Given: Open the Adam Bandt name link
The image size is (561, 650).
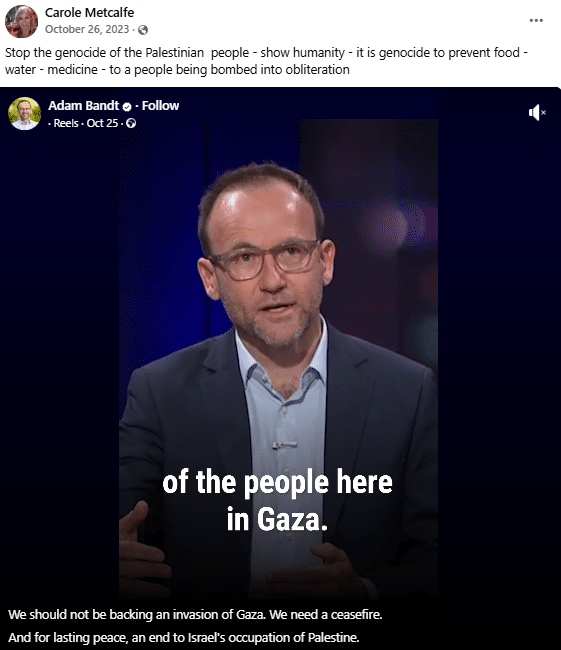Looking at the screenshot, I should coord(83,106).
